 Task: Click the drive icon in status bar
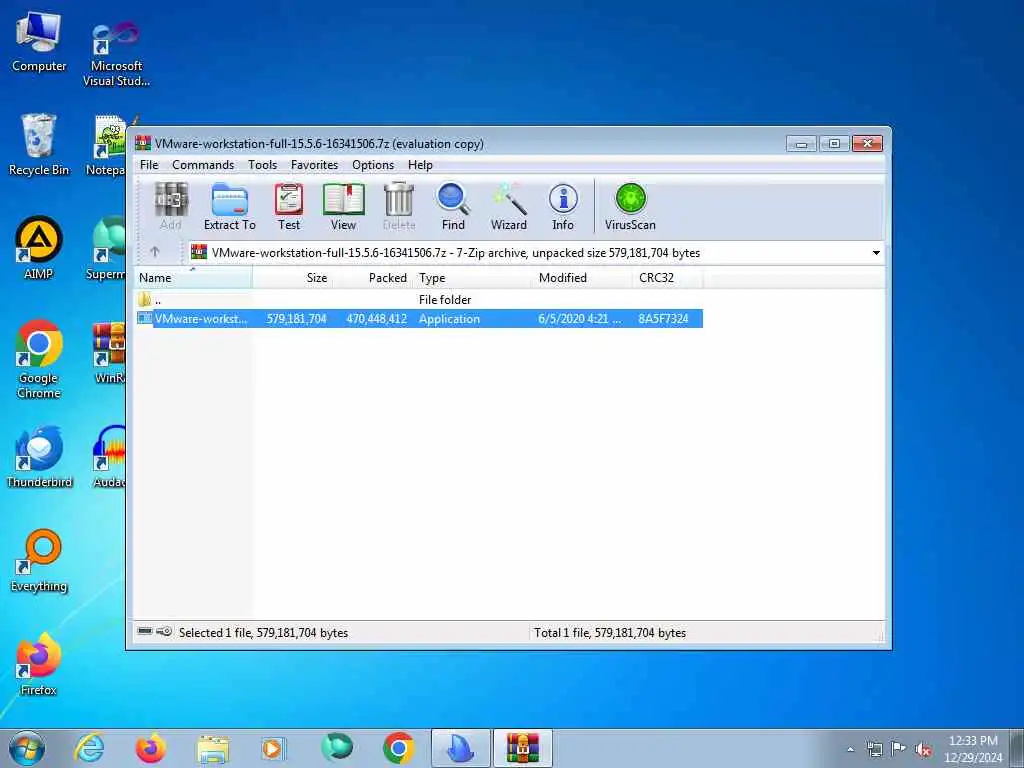146,632
